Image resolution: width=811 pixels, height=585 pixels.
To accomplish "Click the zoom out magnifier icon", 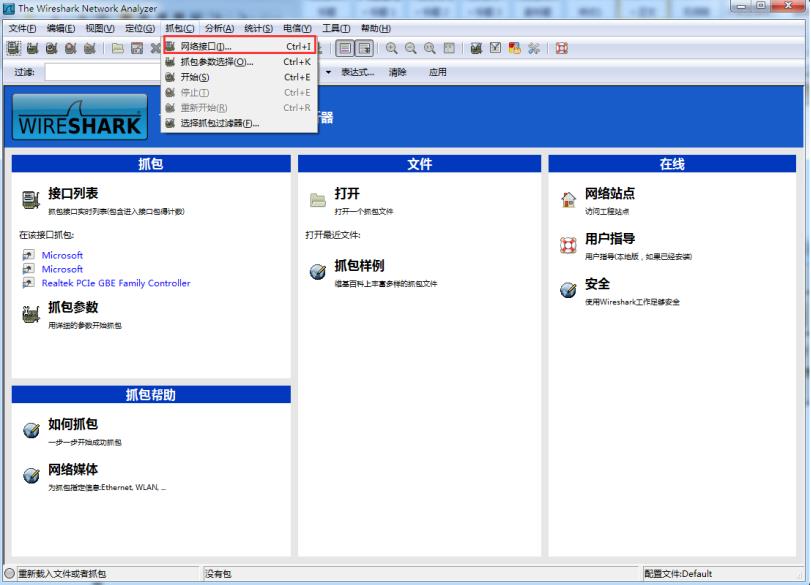I will 411,49.
